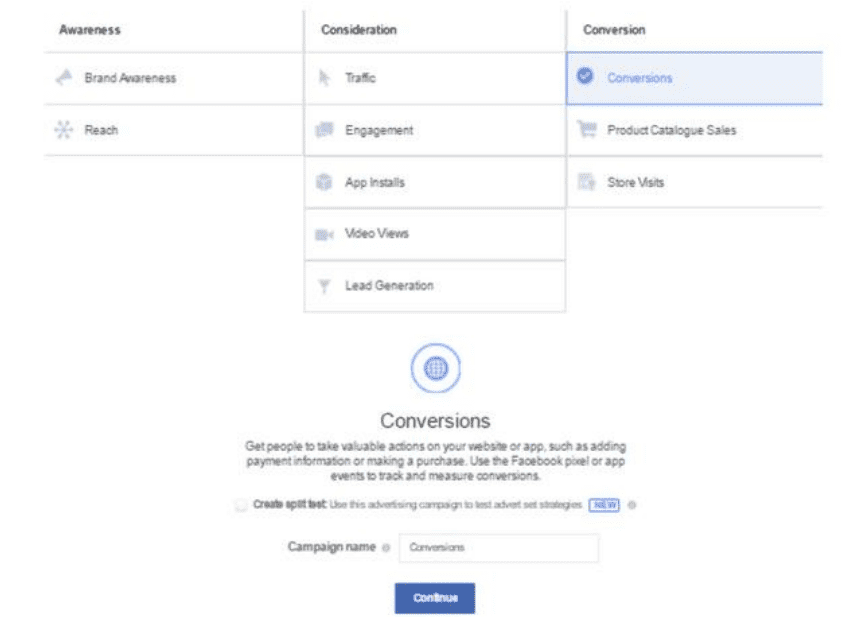This screenshot has width=866, height=621.
Task: Click the Video Views camera icon
Action: click(x=324, y=235)
